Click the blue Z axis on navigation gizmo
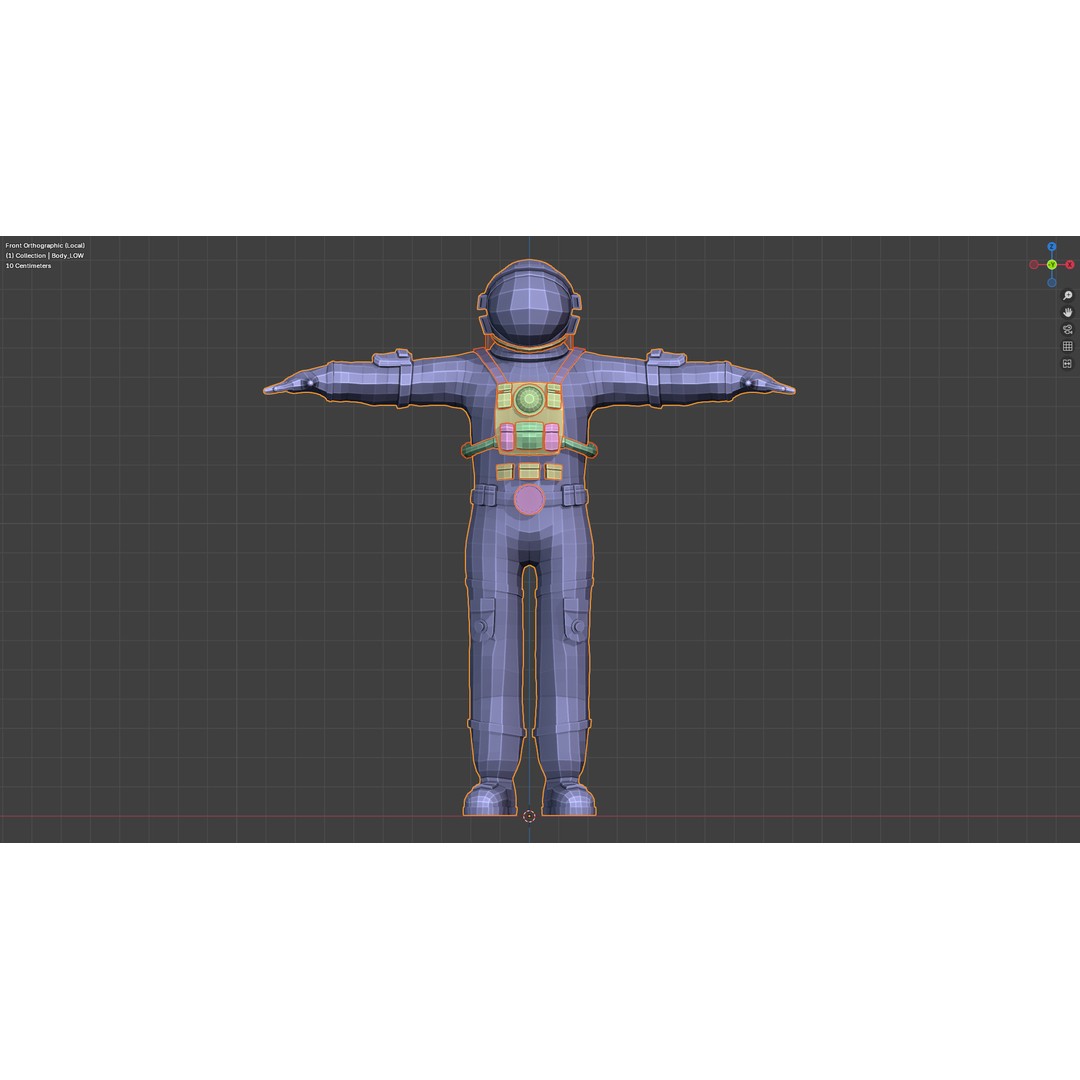The image size is (1080, 1080). [1051, 246]
